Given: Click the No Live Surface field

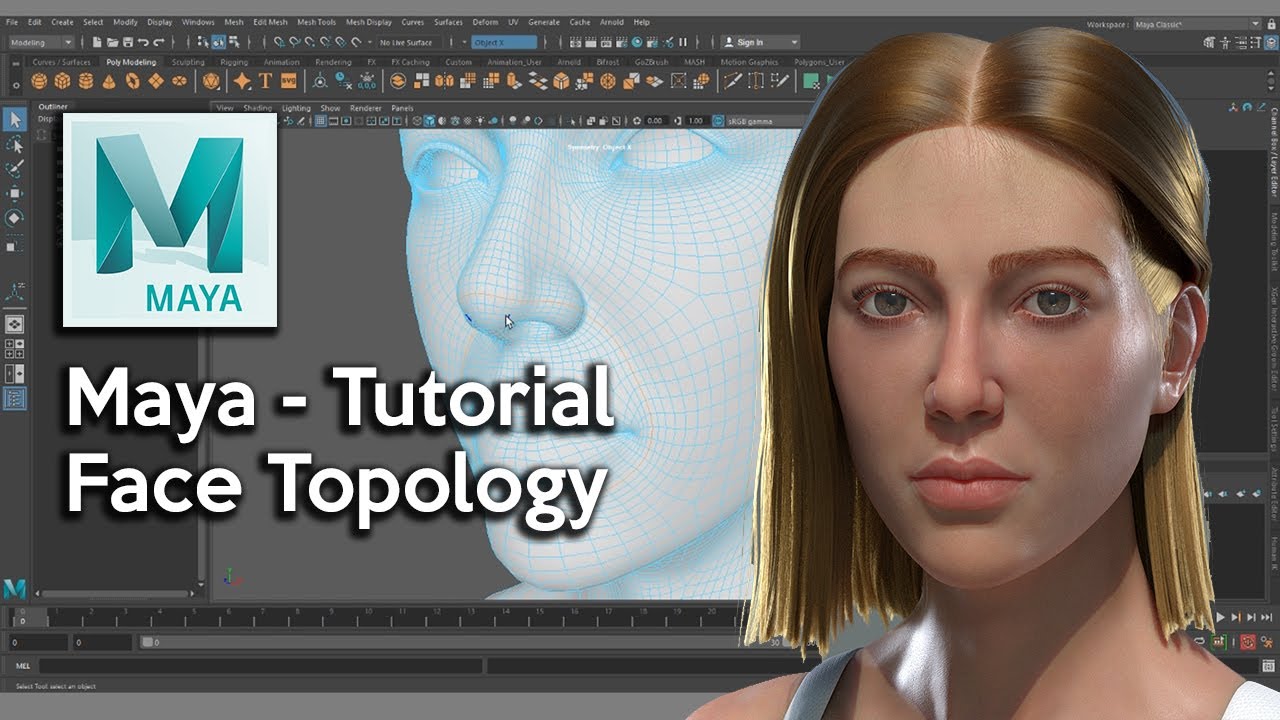Looking at the screenshot, I should 409,42.
